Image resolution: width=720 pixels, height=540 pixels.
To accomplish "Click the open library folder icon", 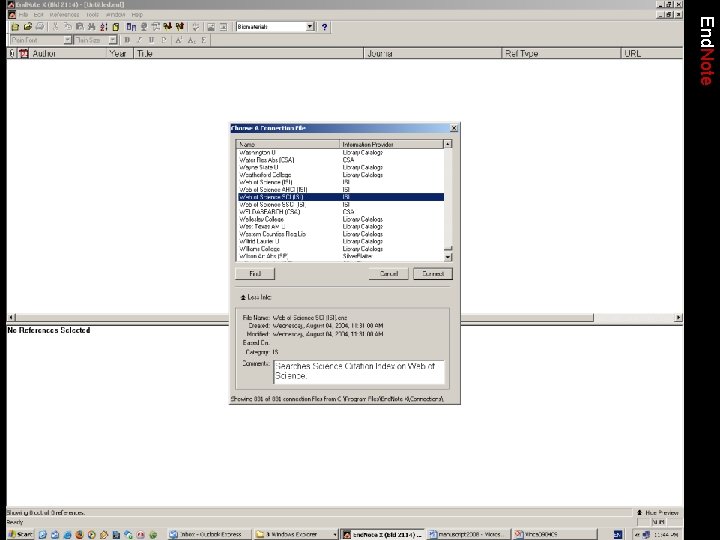I will point(27,27).
